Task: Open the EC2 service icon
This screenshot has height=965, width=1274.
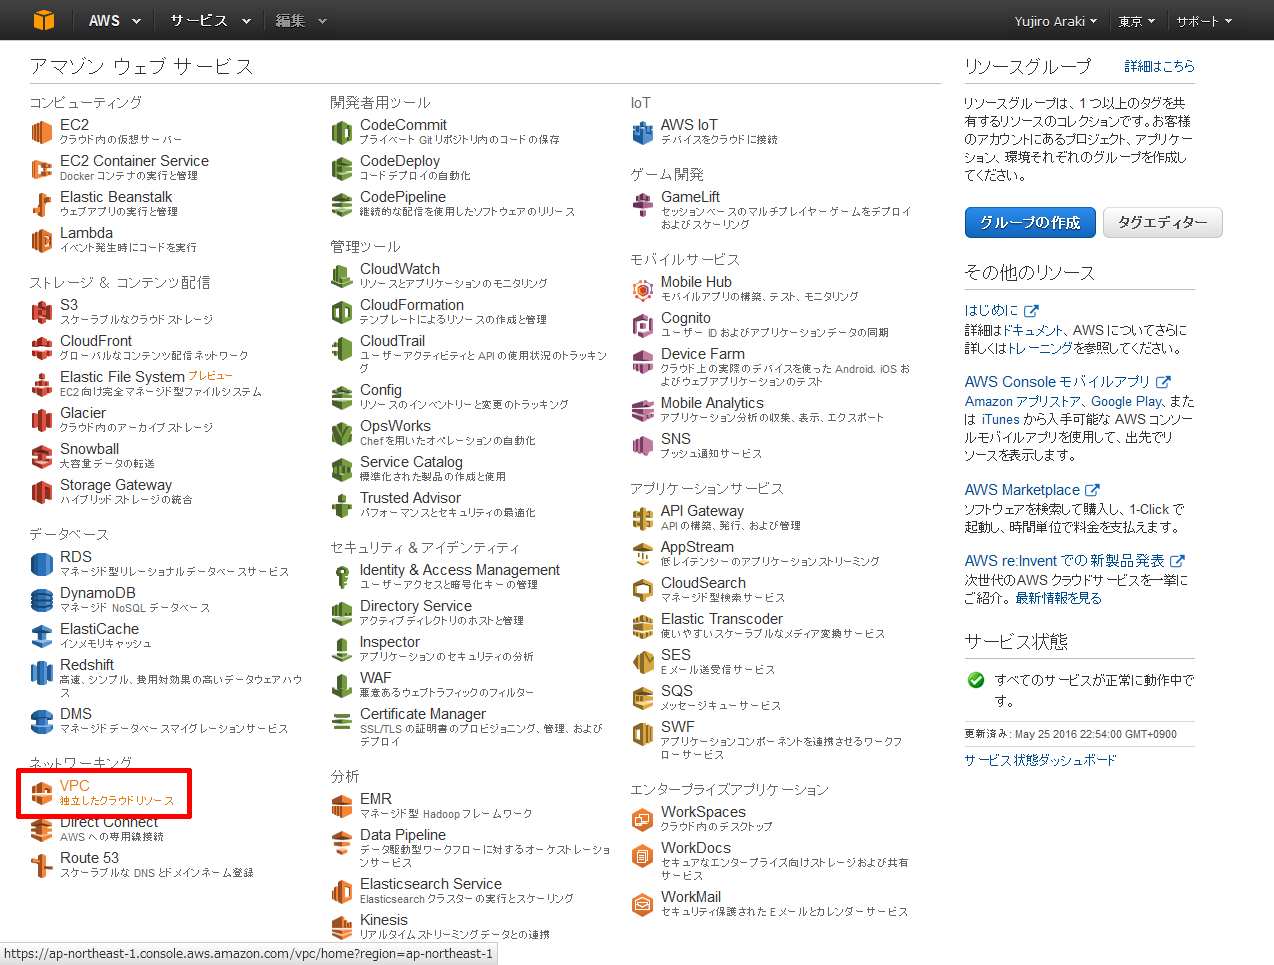Action: pyautogui.click(x=41, y=132)
